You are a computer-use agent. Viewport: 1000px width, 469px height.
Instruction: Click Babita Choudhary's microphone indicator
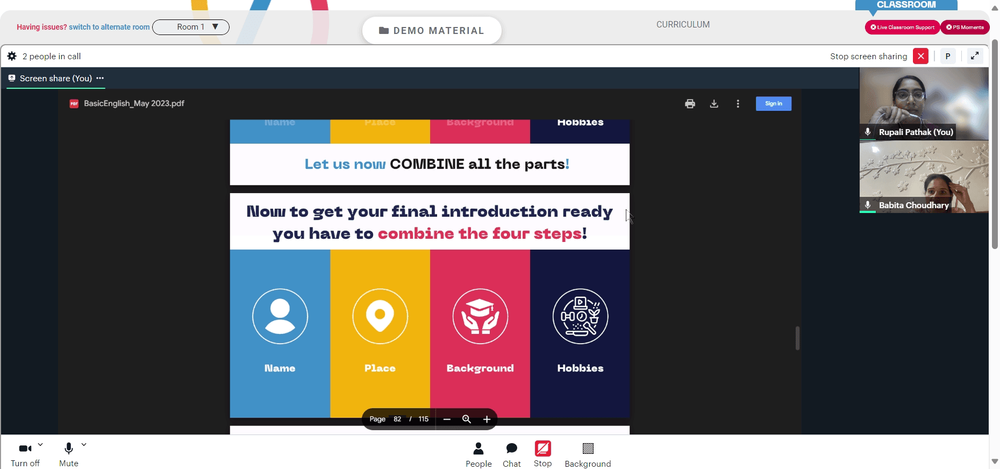point(867,205)
